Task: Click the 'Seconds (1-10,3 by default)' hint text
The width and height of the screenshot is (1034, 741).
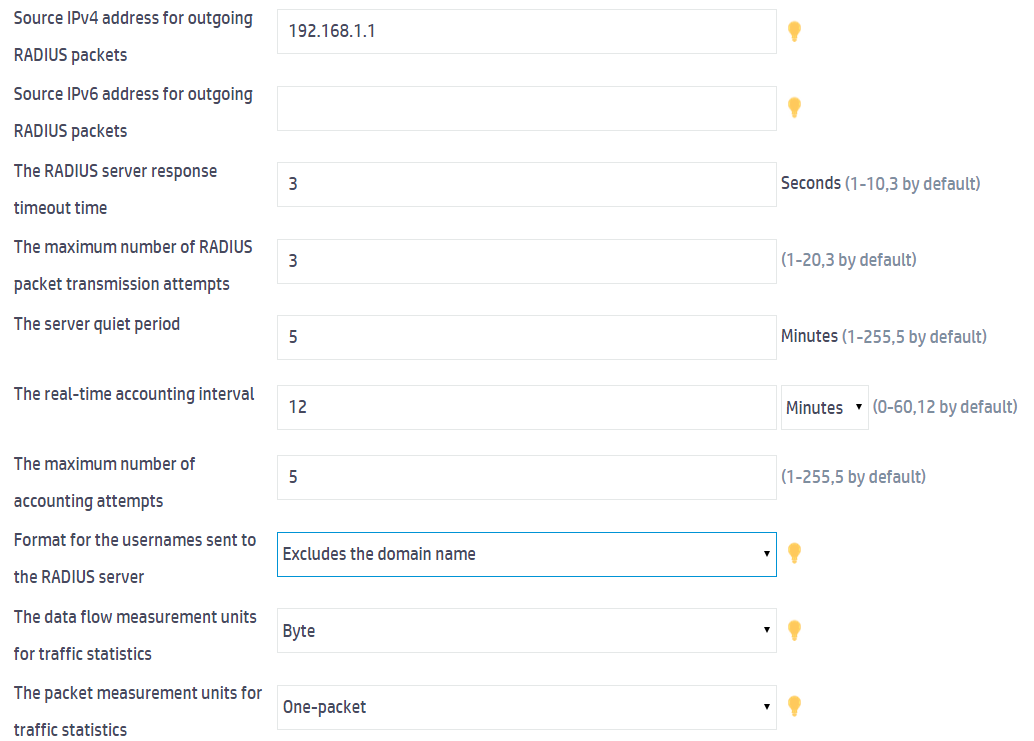Action: (880, 184)
